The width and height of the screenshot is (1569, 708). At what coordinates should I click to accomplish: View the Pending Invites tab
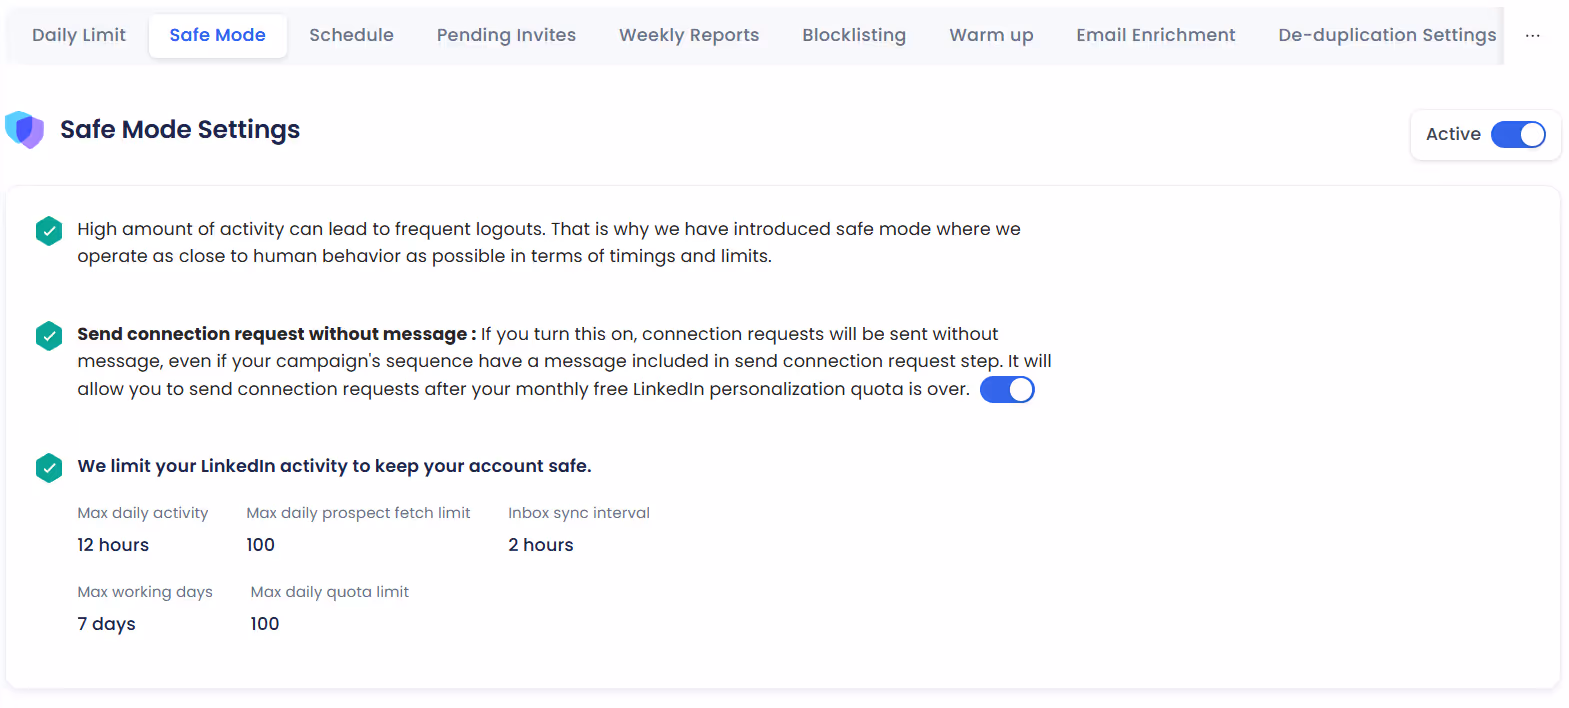click(506, 35)
